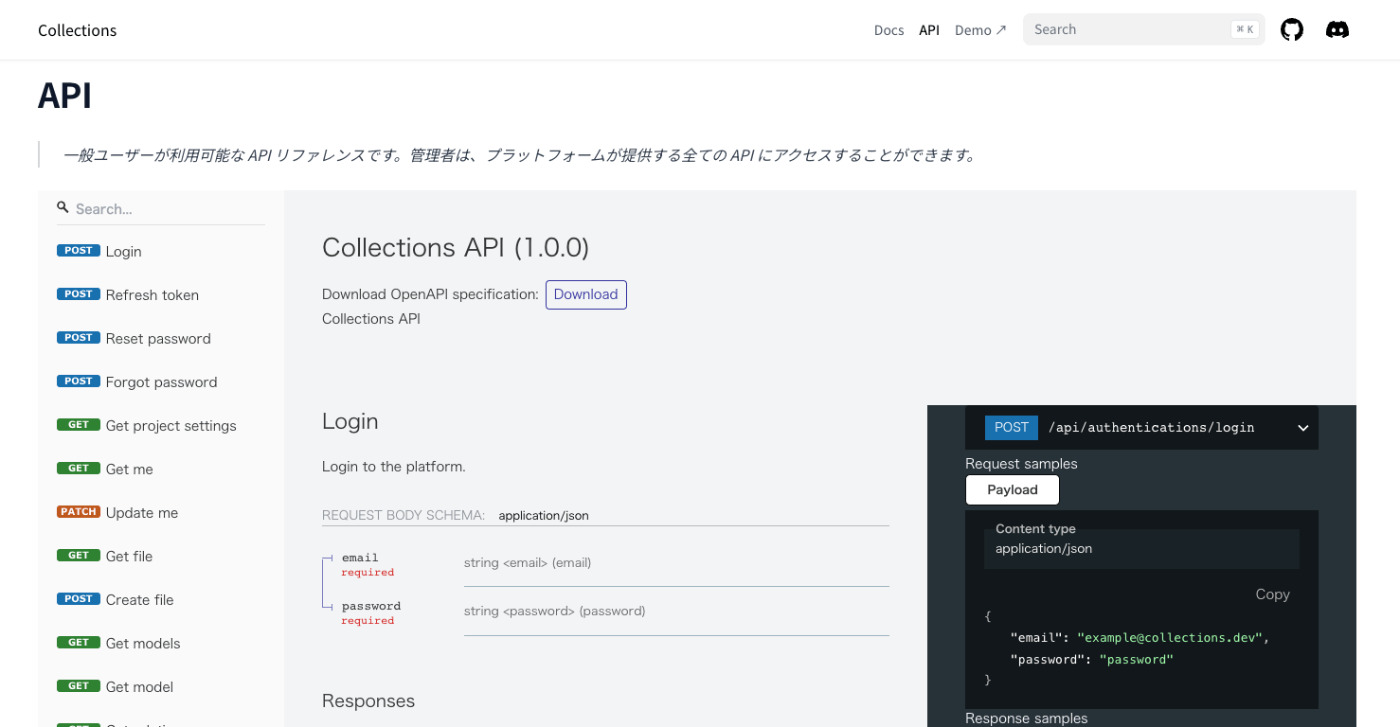1400x727 pixels.
Task: Click the magnifier icon in sidebar search
Action: pos(63,208)
